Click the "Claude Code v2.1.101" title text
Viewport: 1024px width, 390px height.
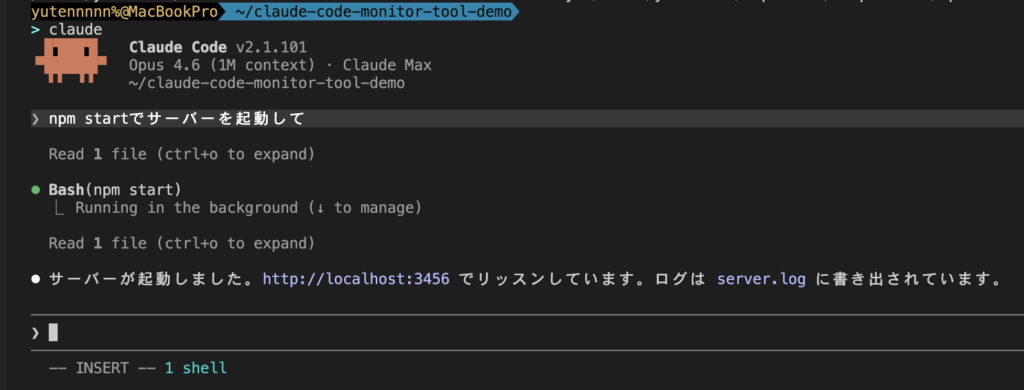tap(217, 47)
